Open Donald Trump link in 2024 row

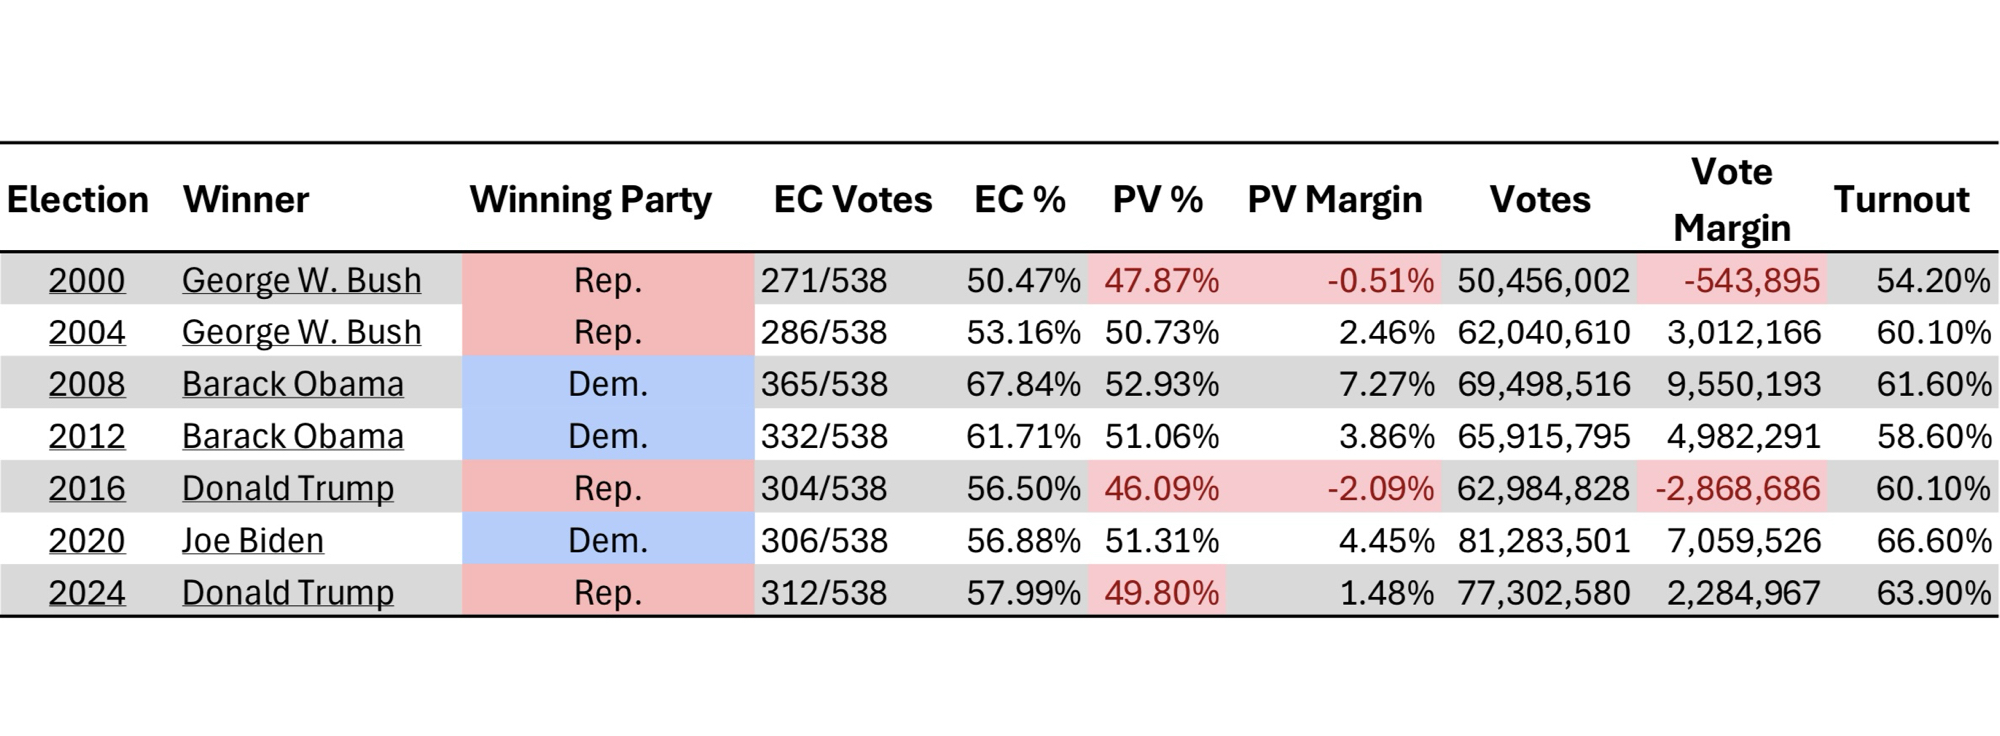288,592
